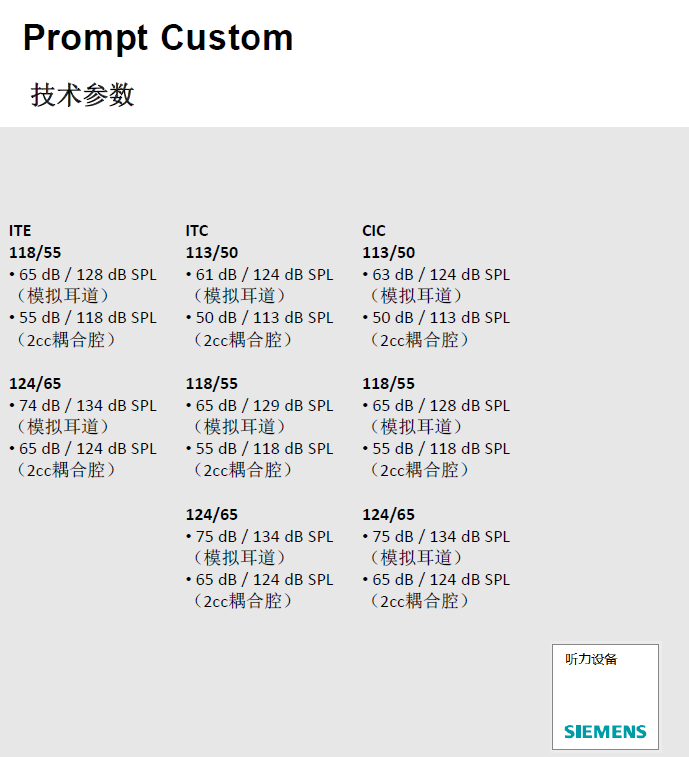Image resolution: width=689 pixels, height=757 pixels.
Task: Select the CIC column heading
Action: pos(374,231)
